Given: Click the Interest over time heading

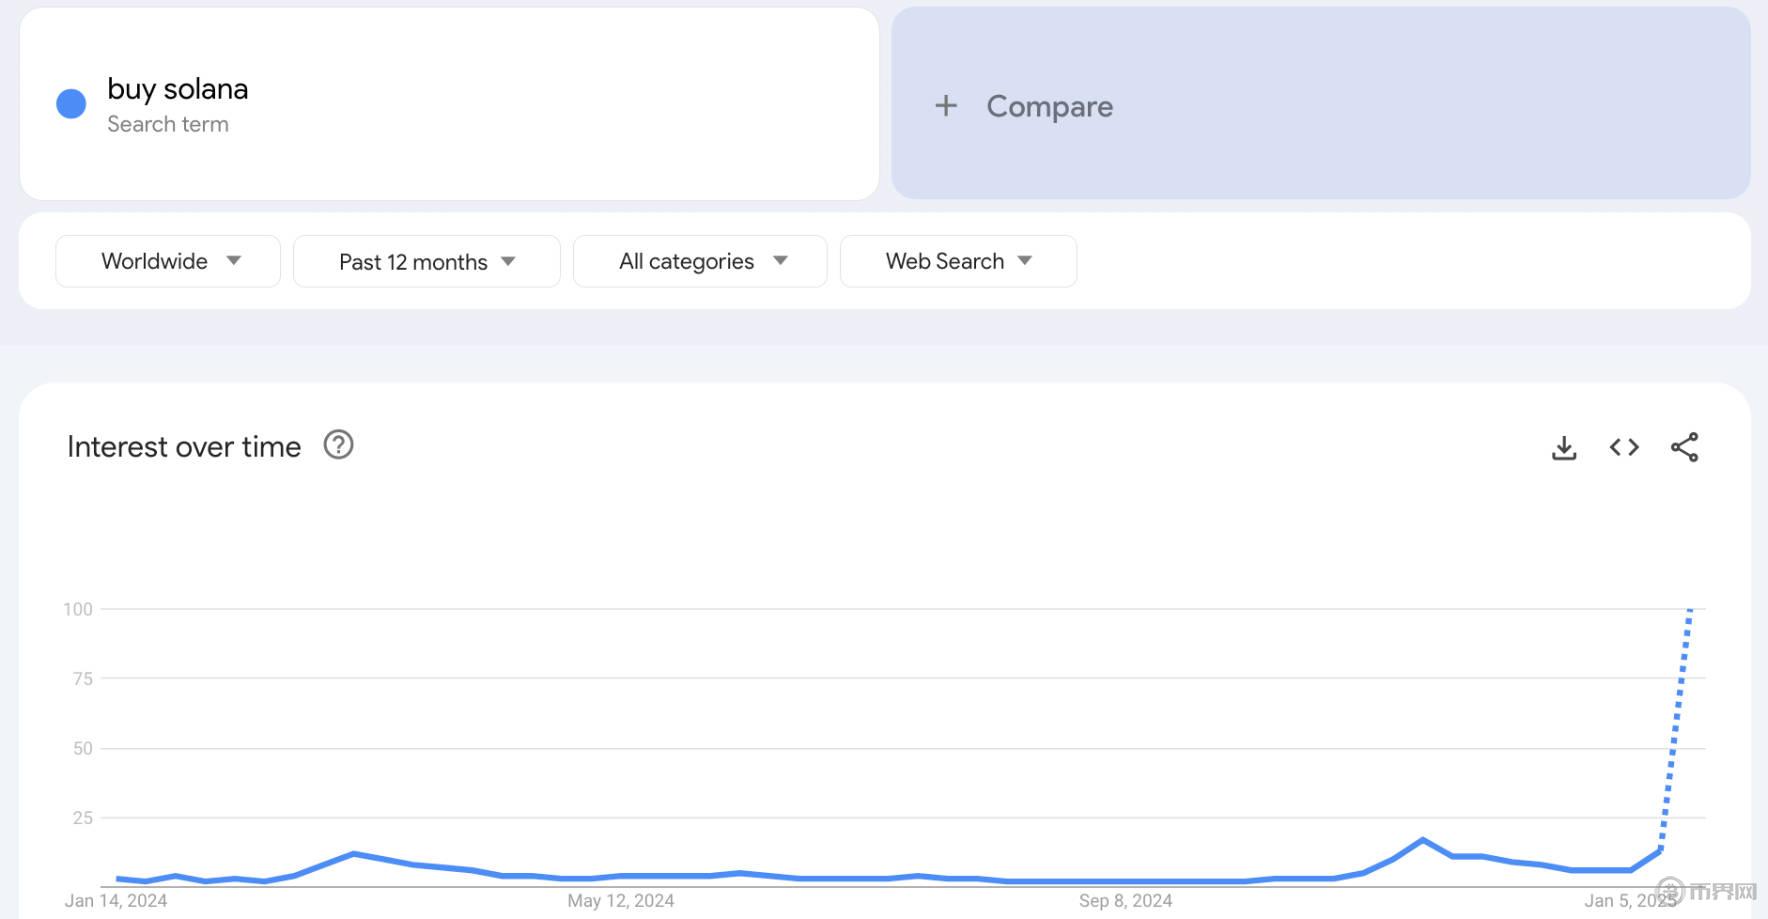Looking at the screenshot, I should tap(184, 447).
